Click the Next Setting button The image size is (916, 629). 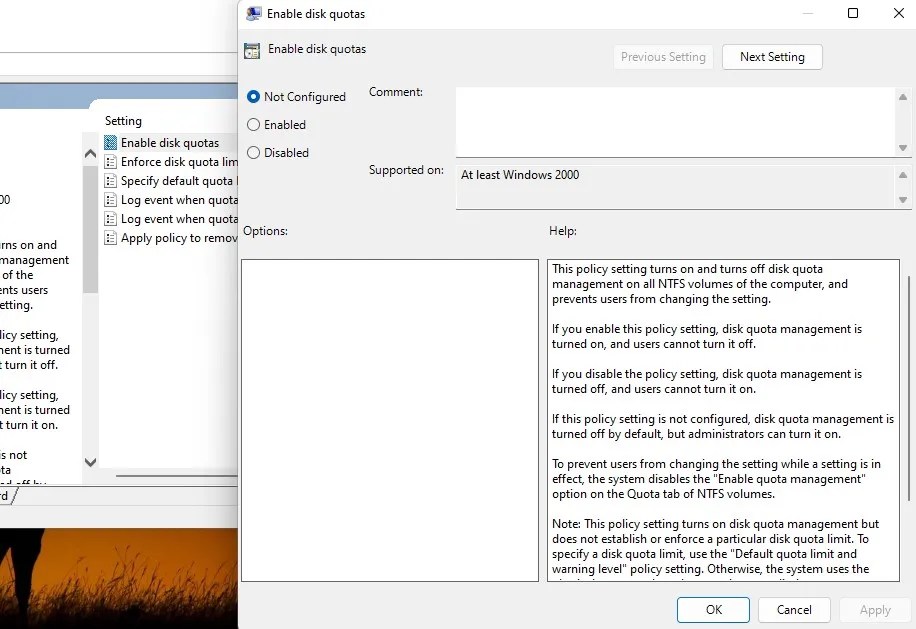[x=771, y=57]
